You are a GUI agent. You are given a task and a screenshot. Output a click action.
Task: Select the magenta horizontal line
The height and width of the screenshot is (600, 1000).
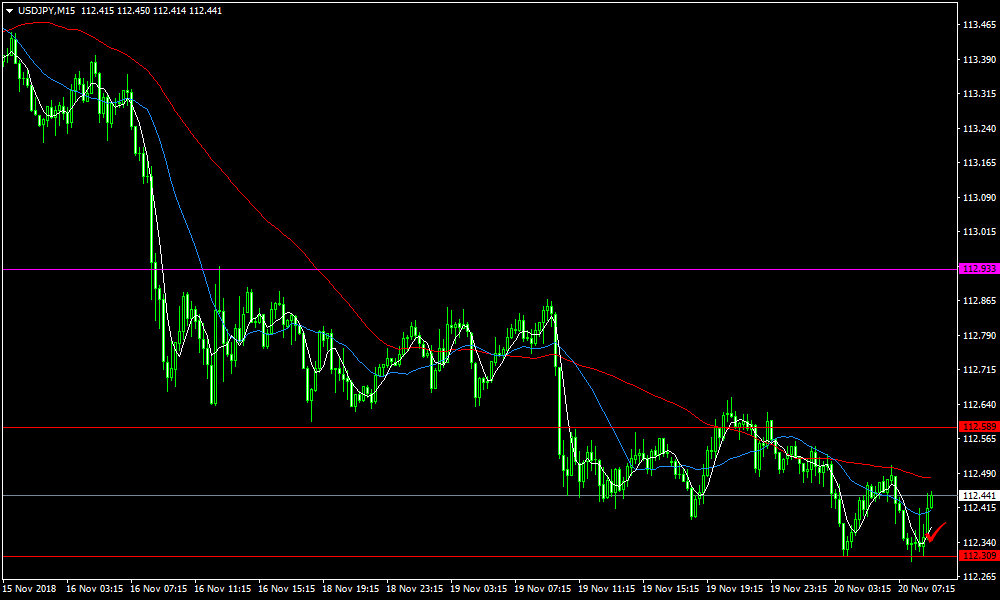480,270
